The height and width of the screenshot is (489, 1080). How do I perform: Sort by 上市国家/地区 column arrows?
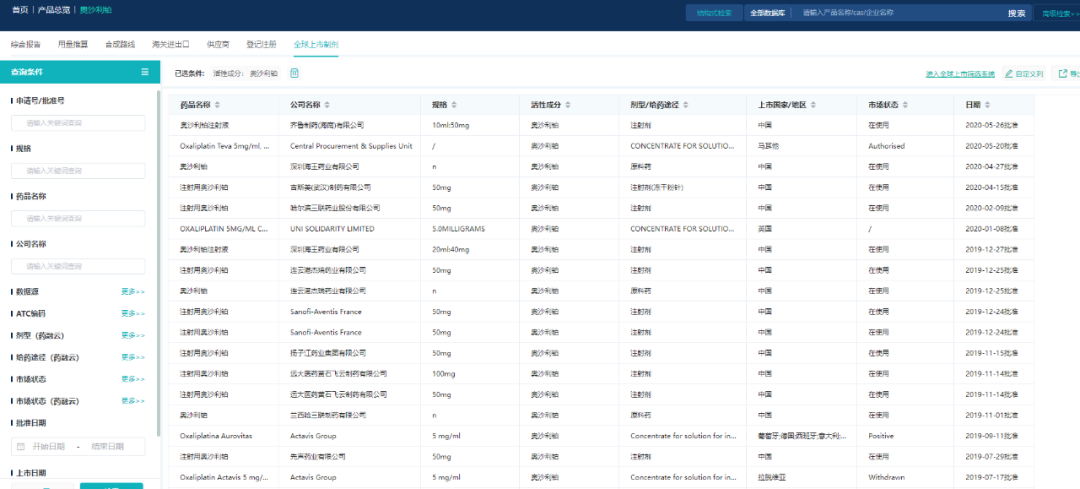[814, 105]
